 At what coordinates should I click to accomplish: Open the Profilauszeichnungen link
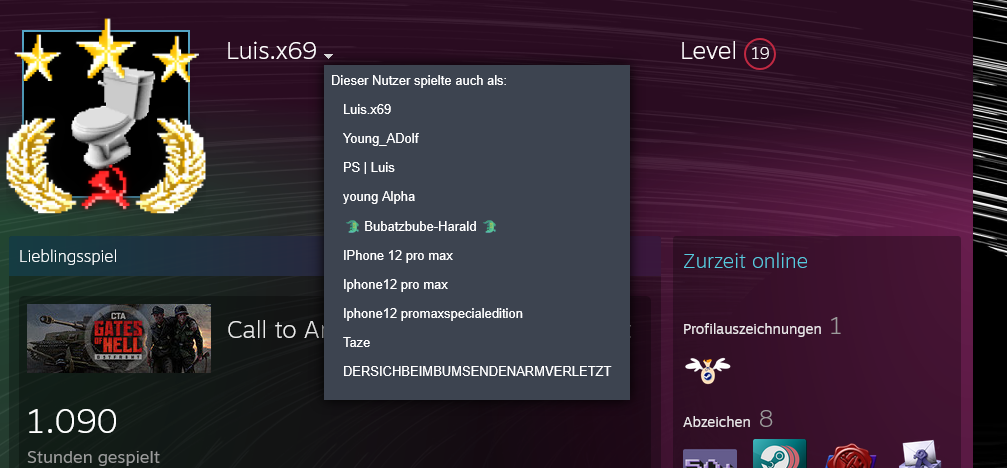(752, 329)
